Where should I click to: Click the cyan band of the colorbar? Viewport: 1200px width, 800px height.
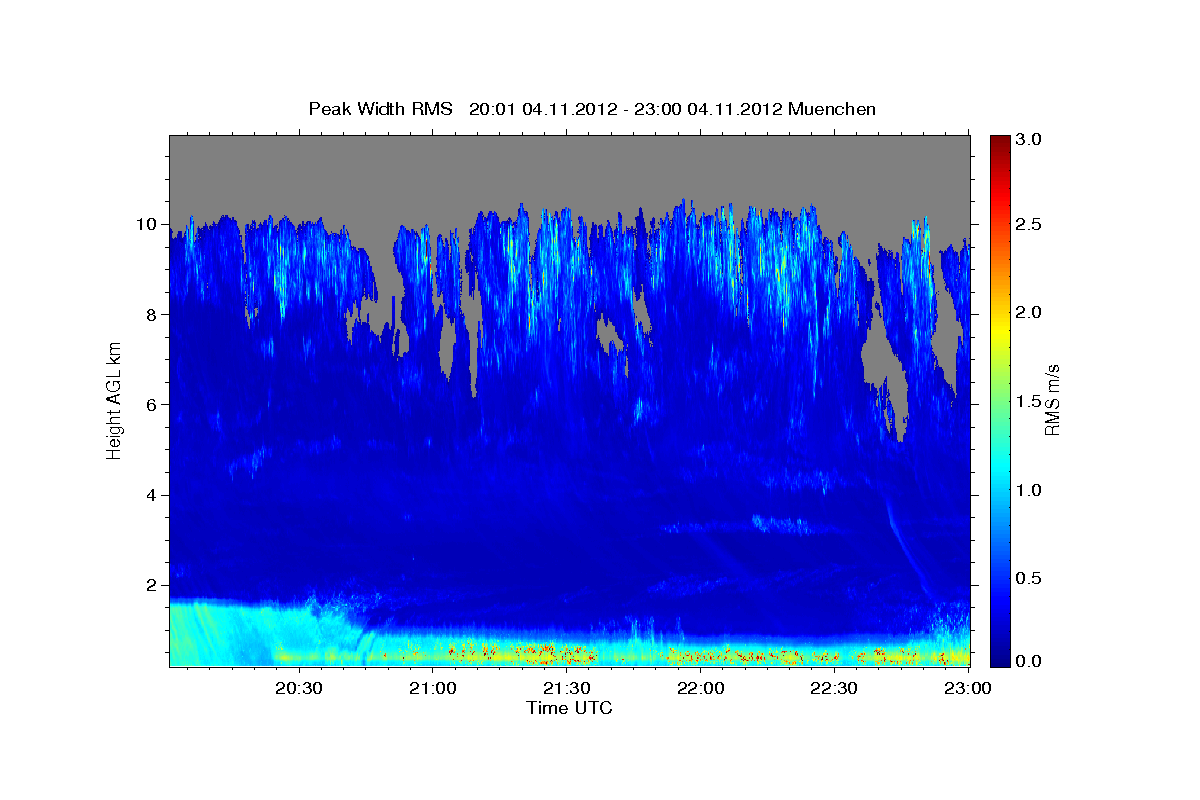point(999,468)
